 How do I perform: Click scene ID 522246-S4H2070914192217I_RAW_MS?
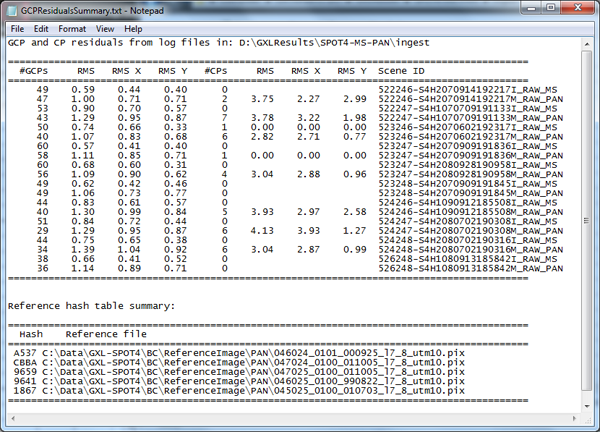click(468, 90)
